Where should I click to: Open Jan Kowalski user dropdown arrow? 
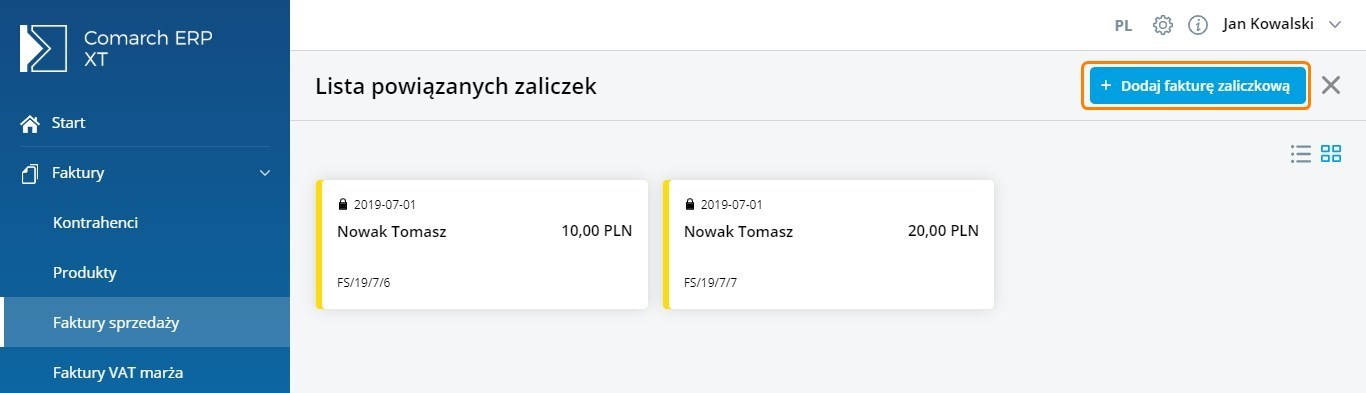1334,25
